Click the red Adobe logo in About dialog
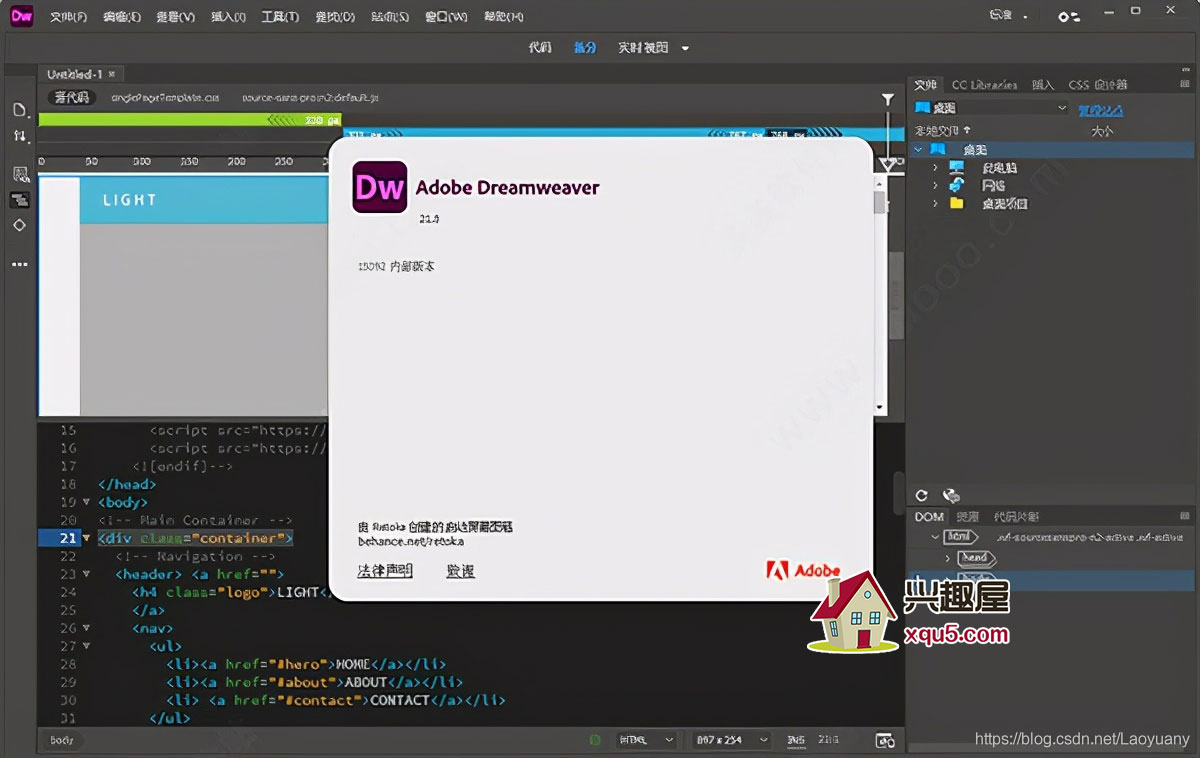Screen dimensions: 1200x758 pyautogui.click(x=803, y=571)
